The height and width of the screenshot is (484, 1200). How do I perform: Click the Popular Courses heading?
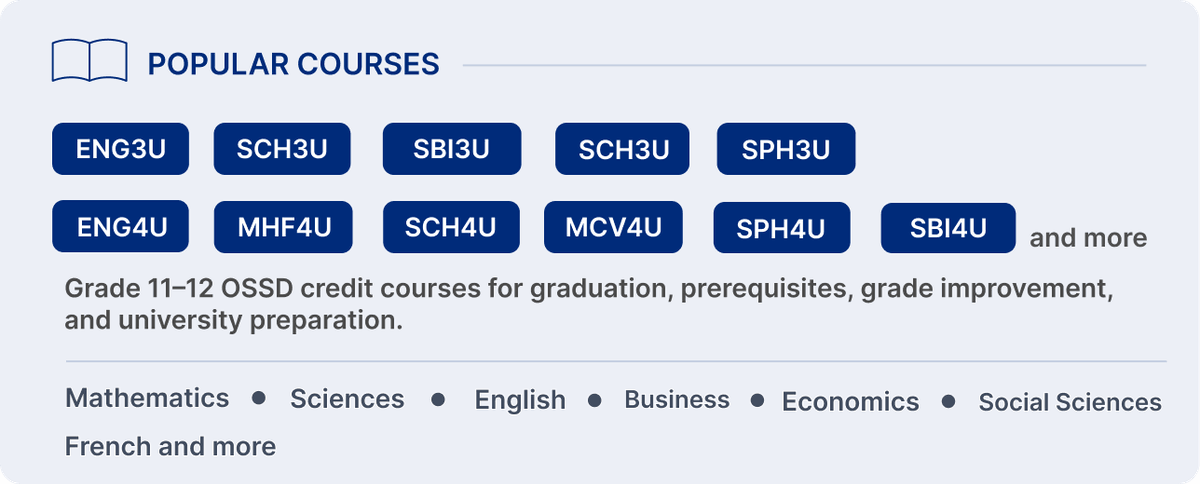click(x=293, y=64)
